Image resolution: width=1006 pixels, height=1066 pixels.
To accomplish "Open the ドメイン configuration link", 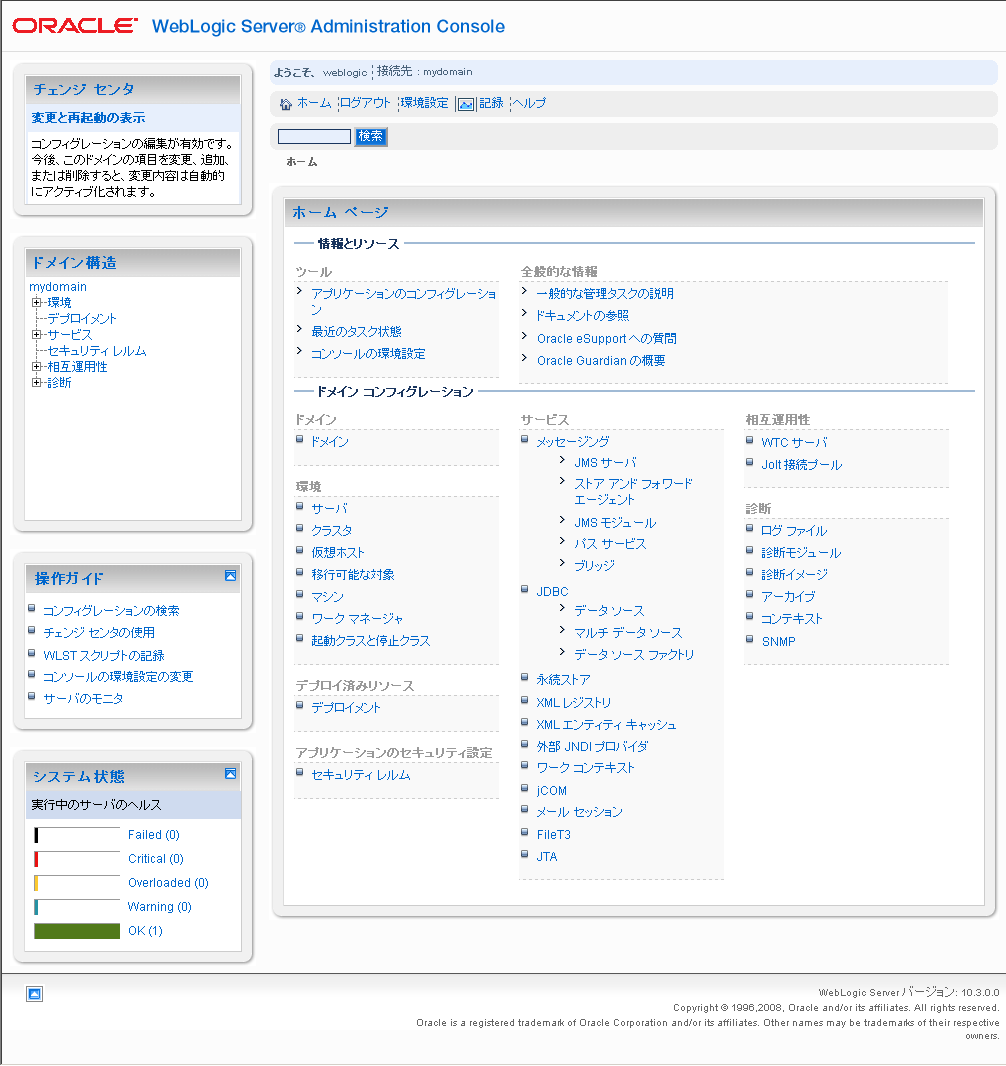I will tap(330, 442).
